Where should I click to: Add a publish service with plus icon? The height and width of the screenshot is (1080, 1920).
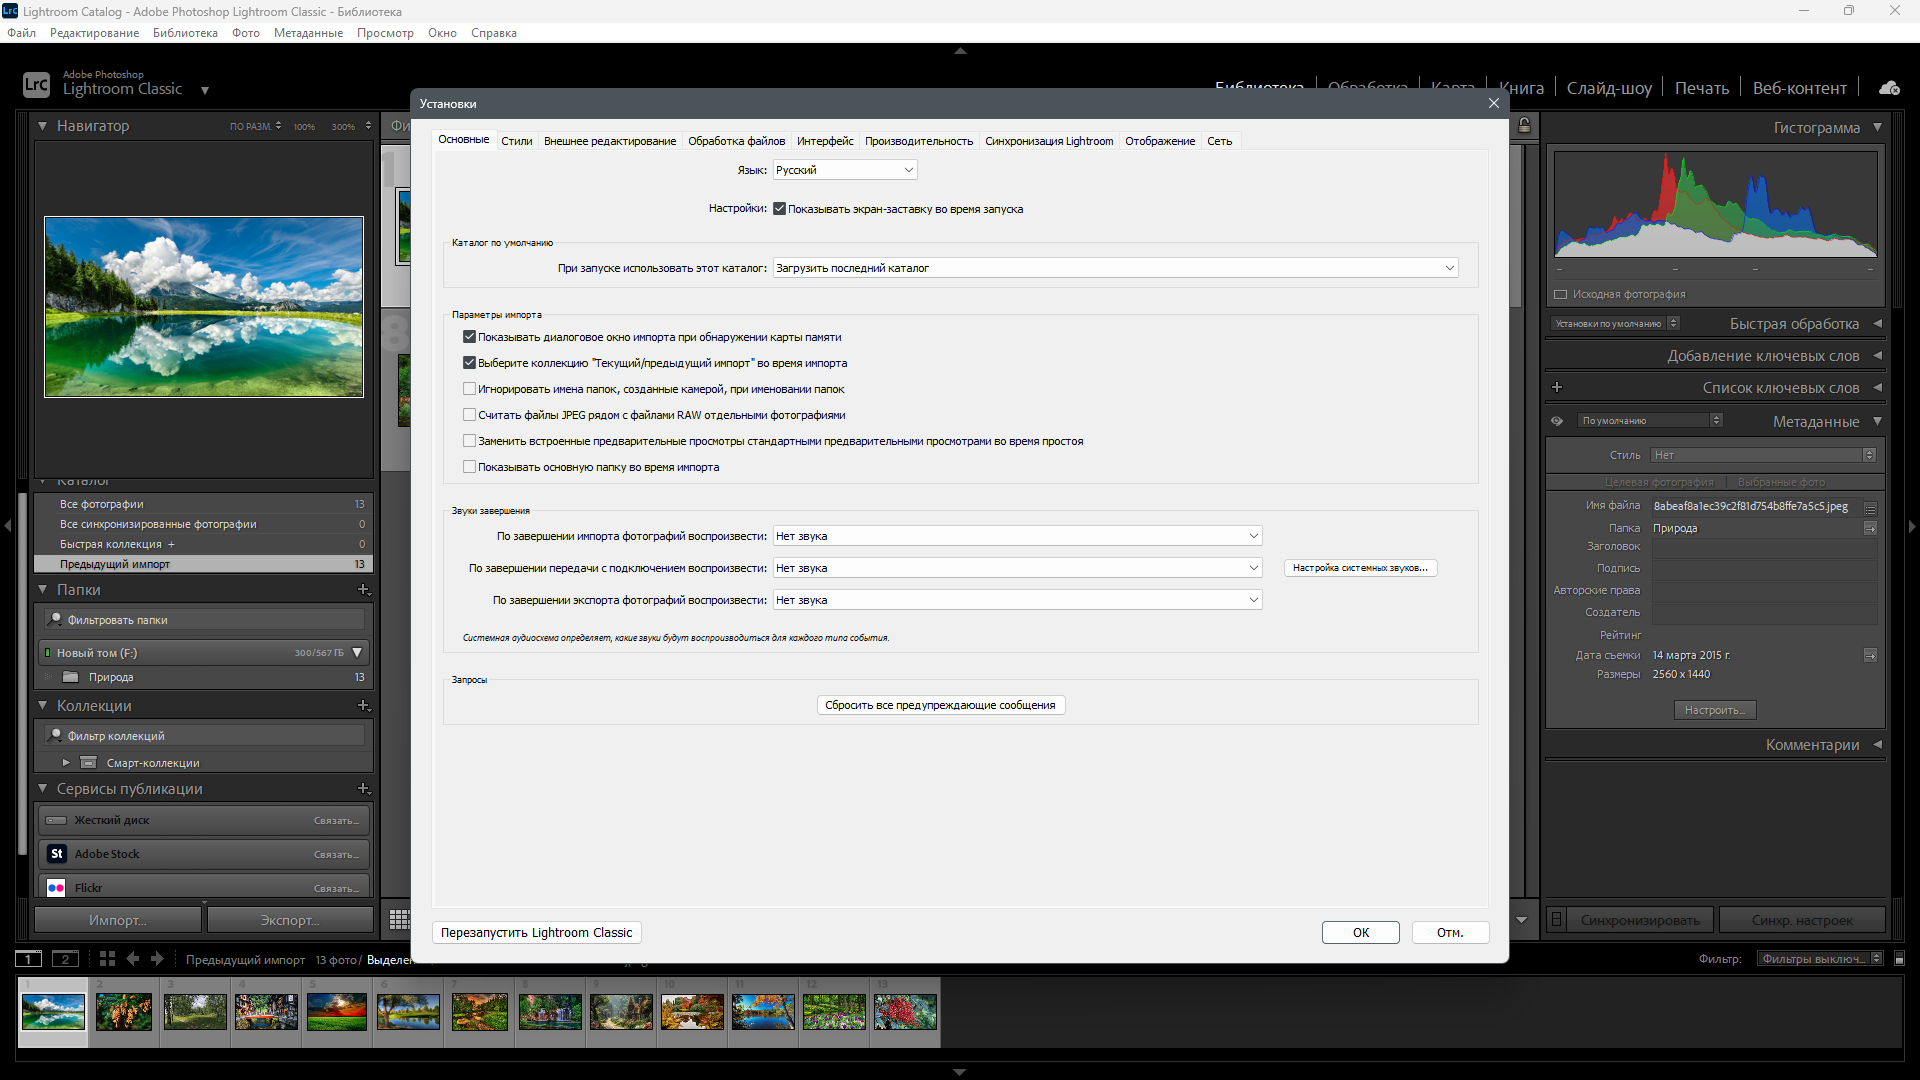[364, 789]
